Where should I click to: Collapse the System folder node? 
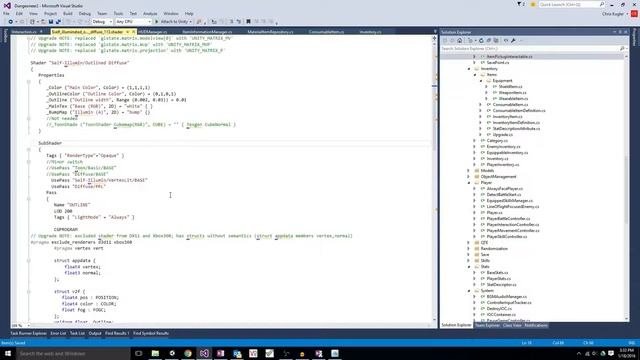(x=469, y=291)
